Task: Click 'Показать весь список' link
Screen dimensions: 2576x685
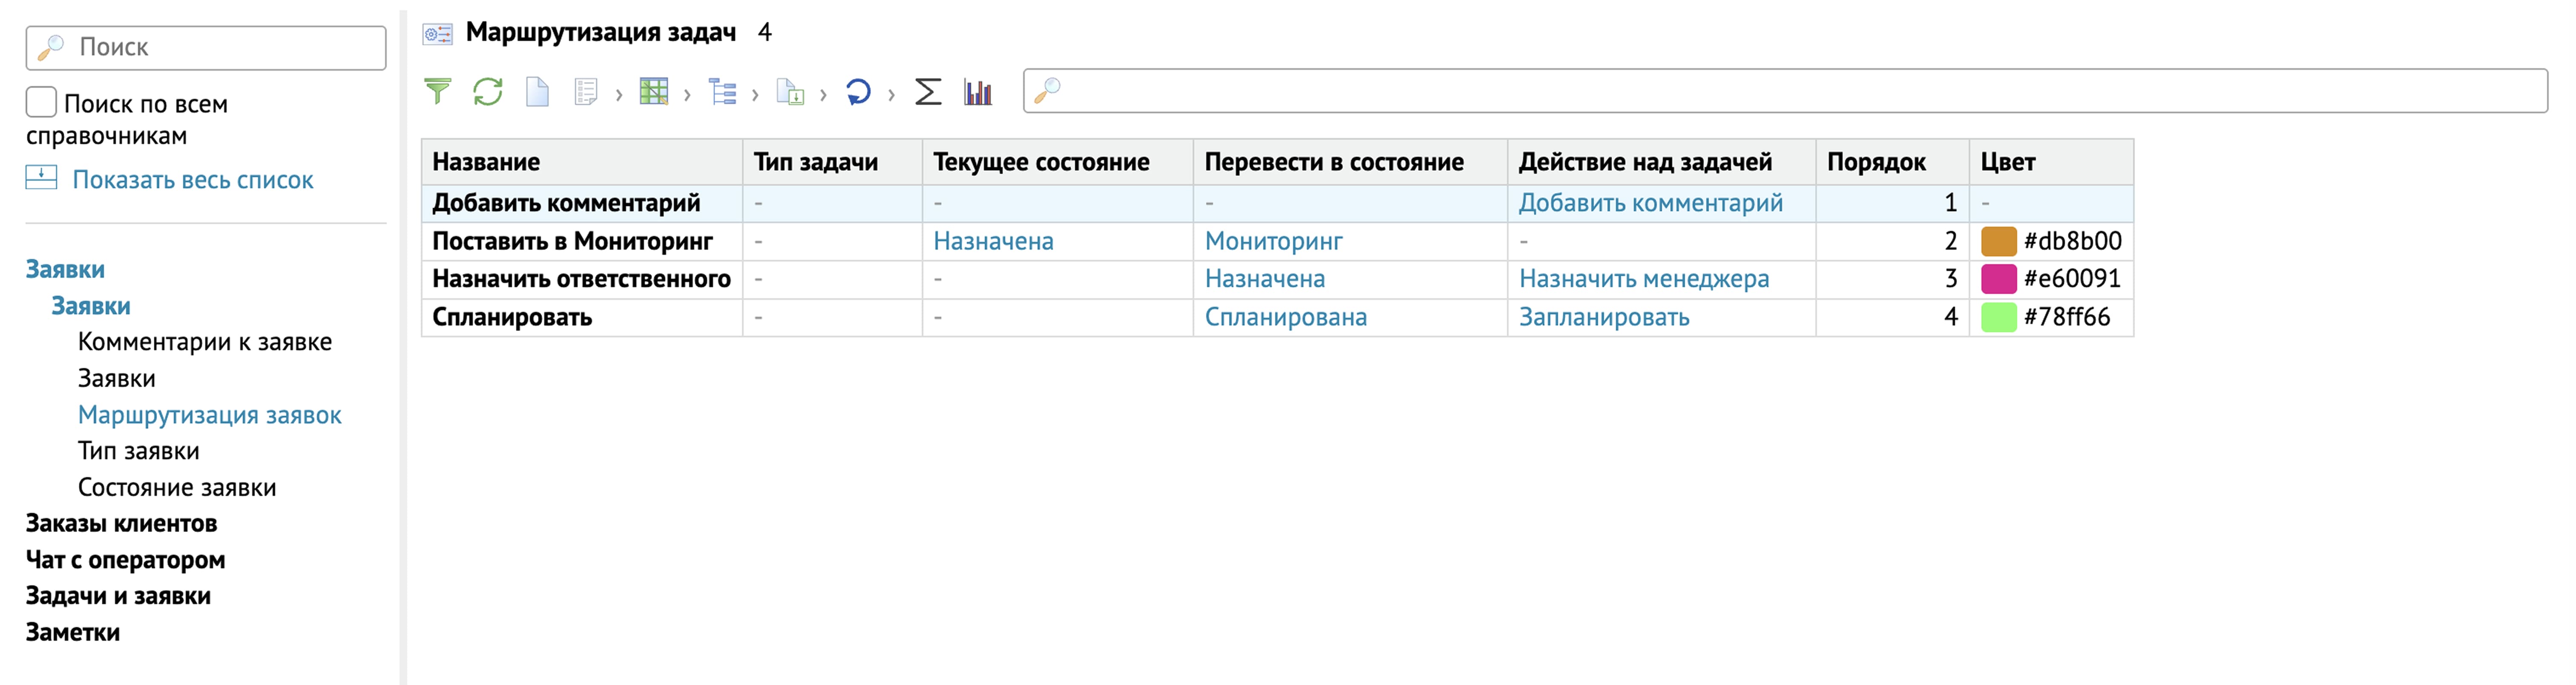Action: tap(192, 180)
